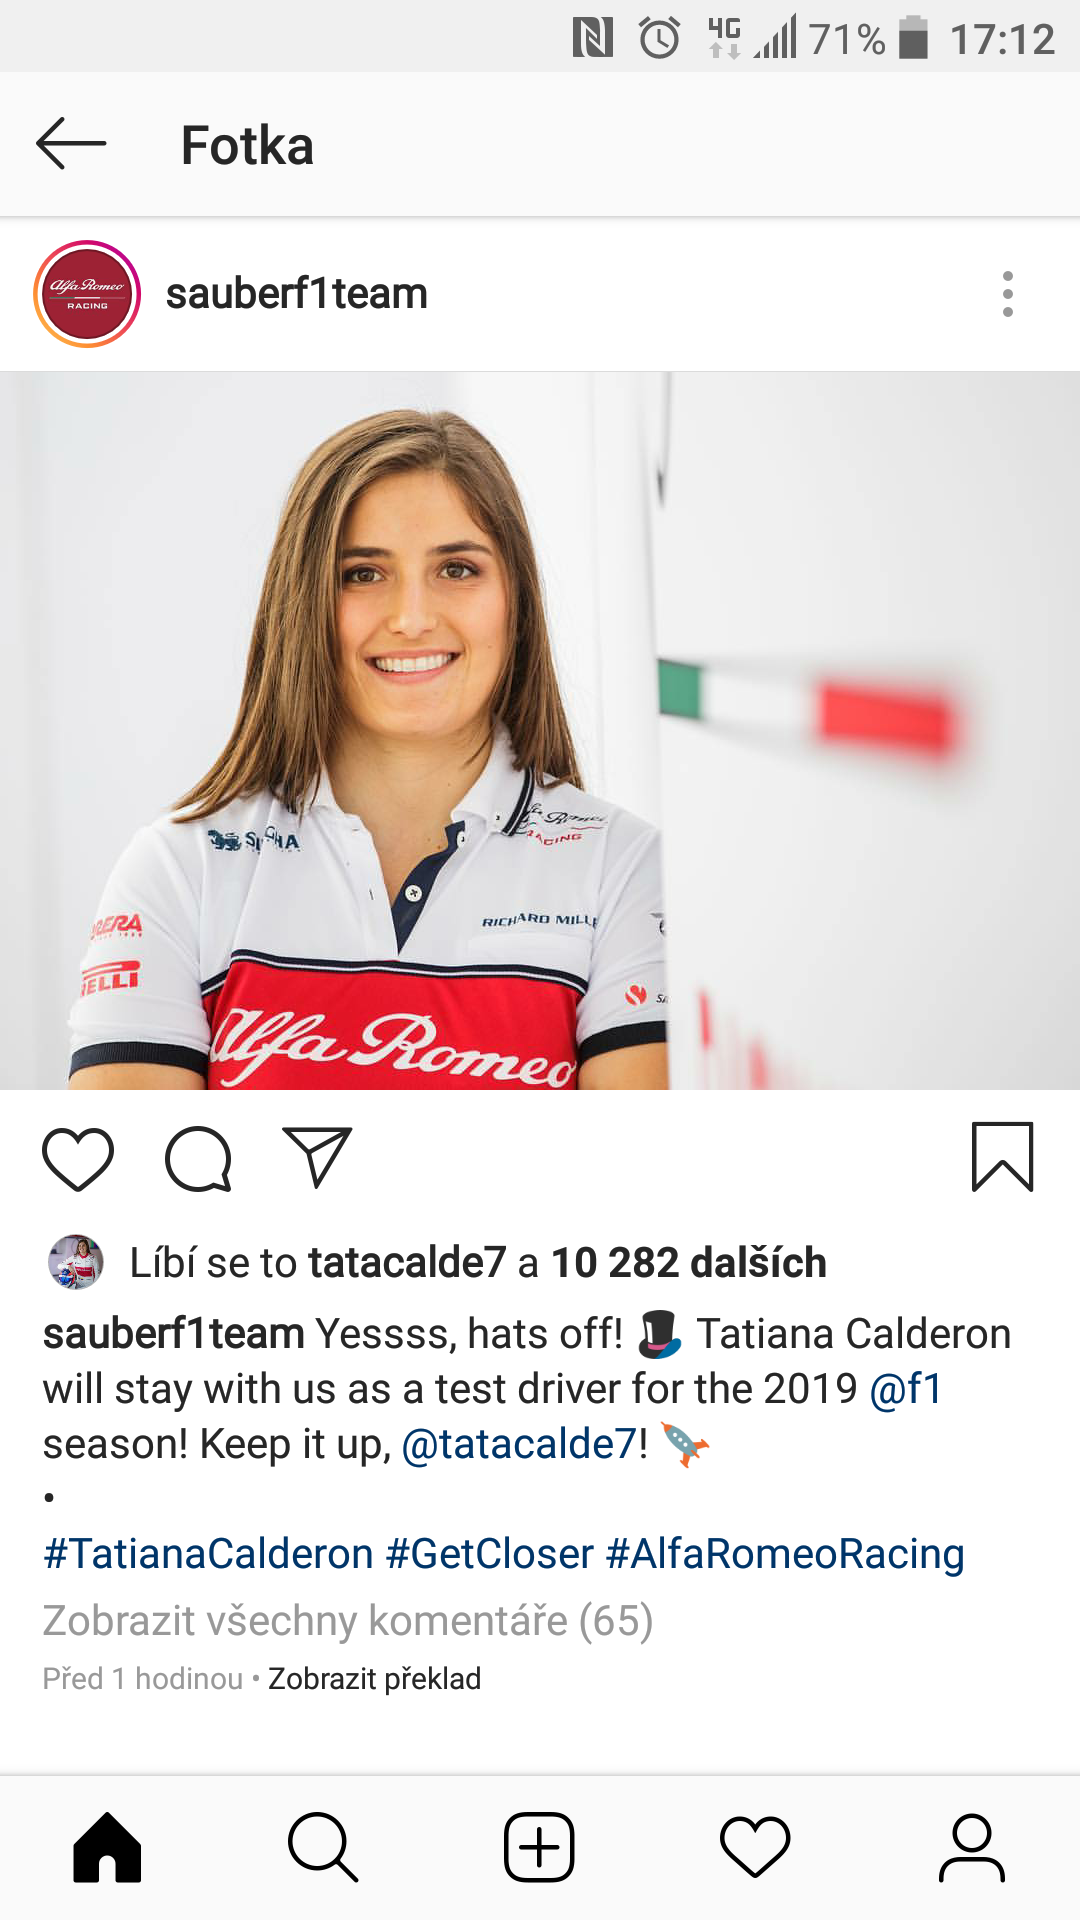The height and width of the screenshot is (1920, 1080).
Task: Open the three-dot post options menu
Action: [x=1007, y=294]
